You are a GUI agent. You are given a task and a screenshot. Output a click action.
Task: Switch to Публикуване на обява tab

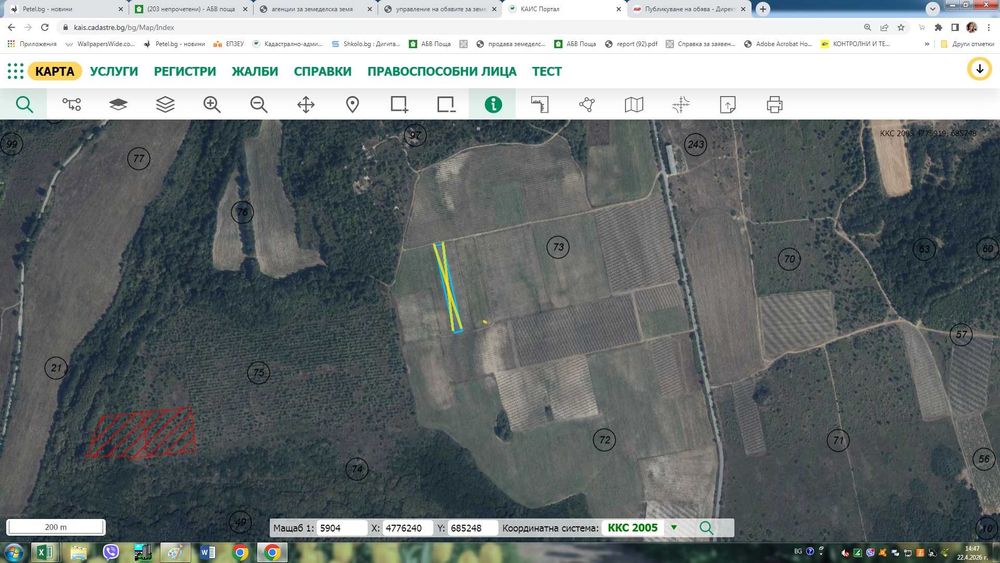click(x=689, y=9)
